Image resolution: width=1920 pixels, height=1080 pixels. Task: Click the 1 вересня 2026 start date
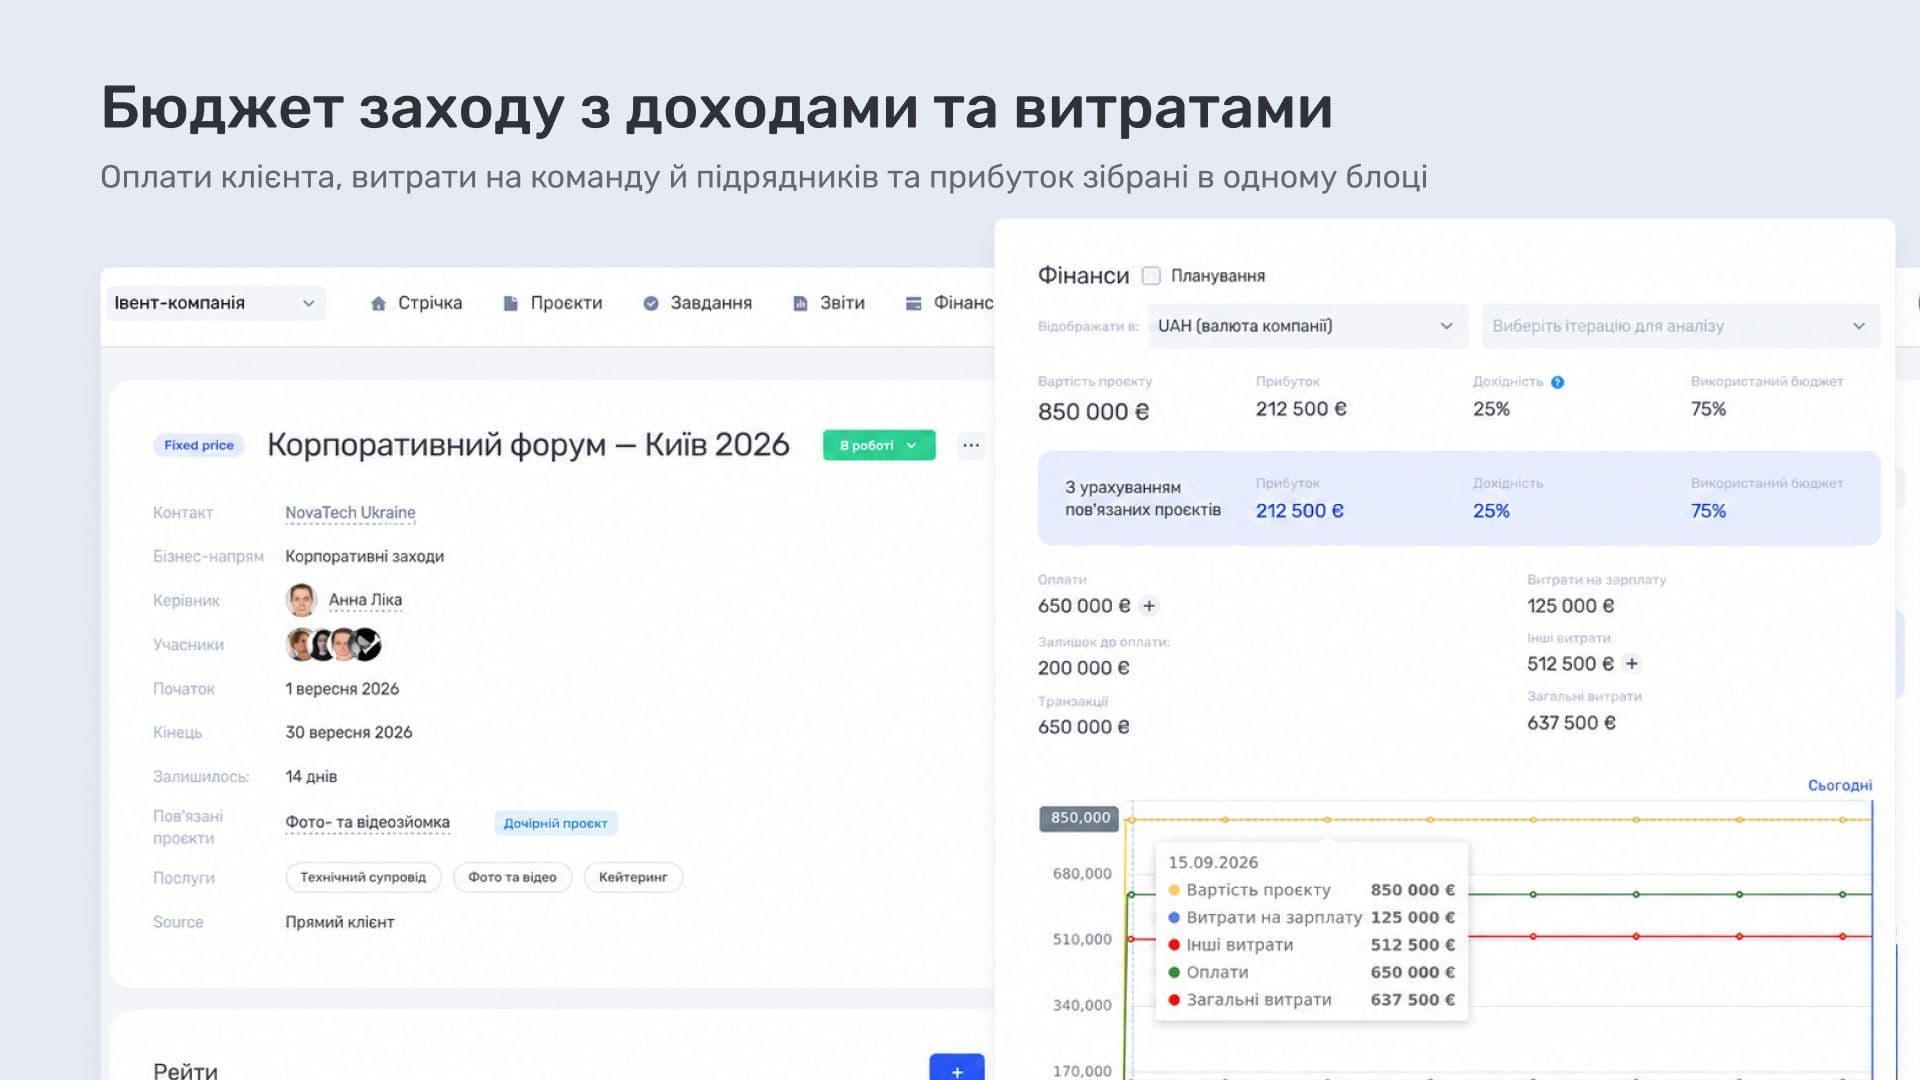(x=342, y=689)
